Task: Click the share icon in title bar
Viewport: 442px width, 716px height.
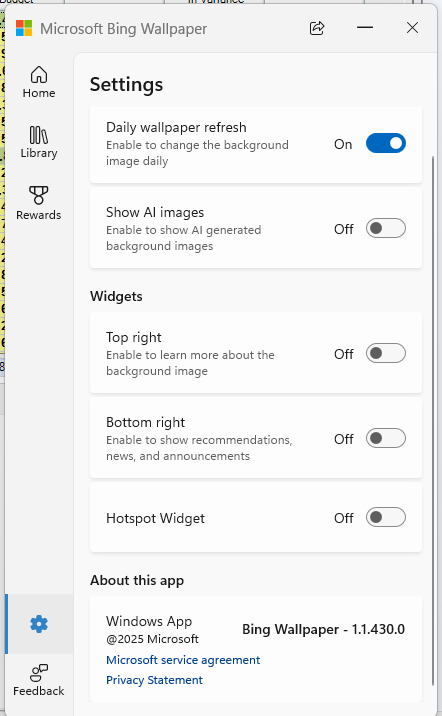Action: [x=317, y=28]
